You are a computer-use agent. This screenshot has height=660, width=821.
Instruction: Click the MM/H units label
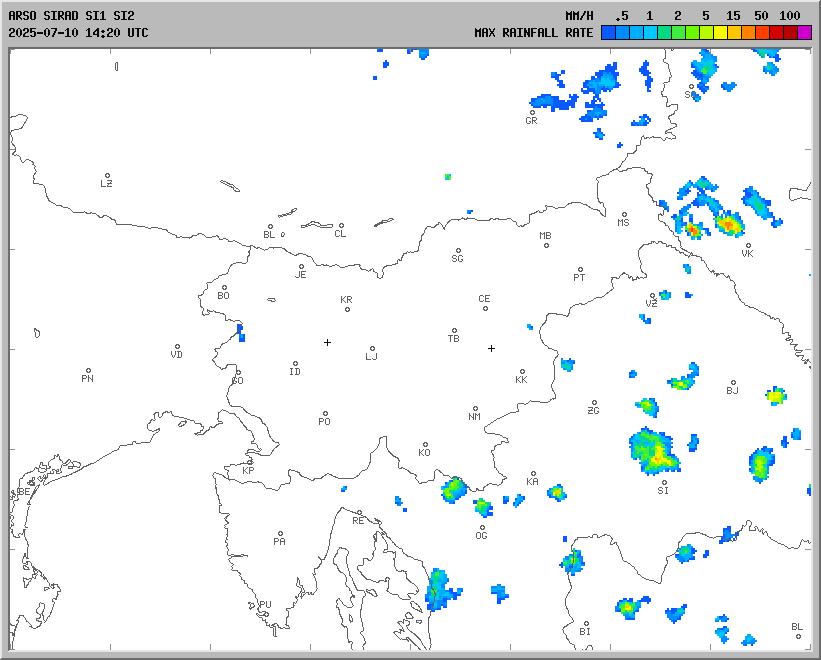[579, 16]
